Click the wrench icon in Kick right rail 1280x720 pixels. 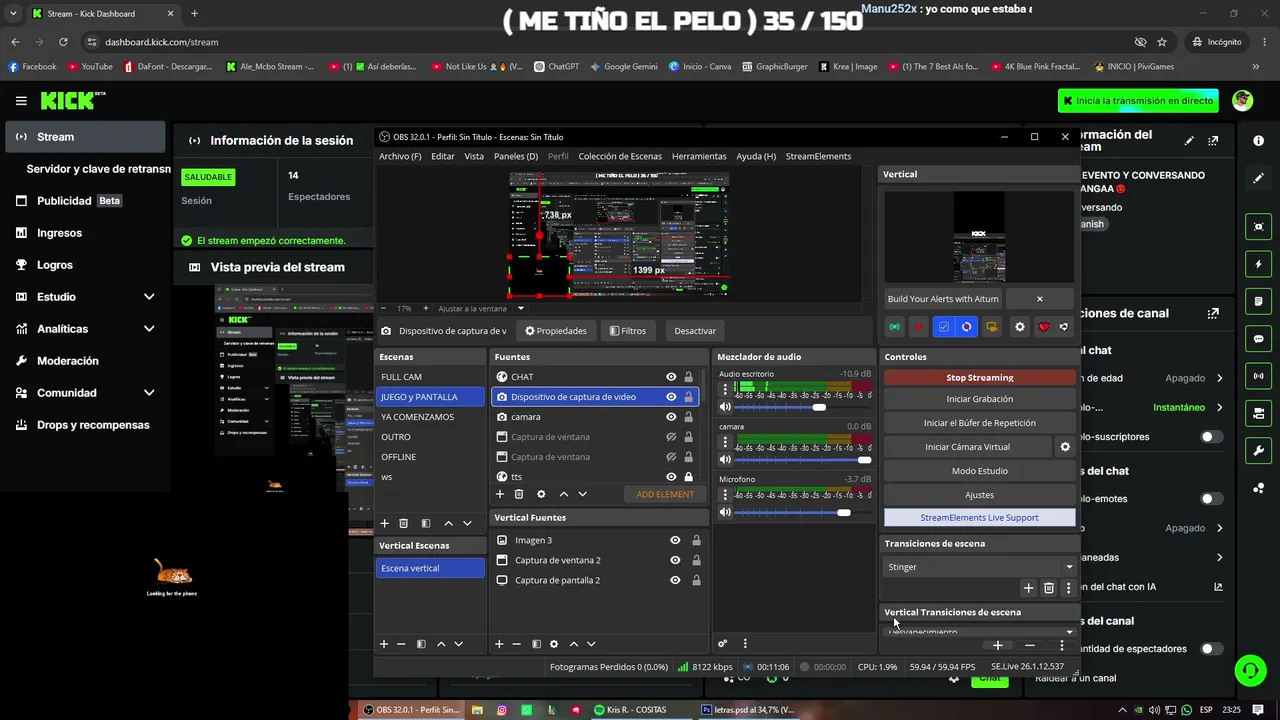[1259, 451]
